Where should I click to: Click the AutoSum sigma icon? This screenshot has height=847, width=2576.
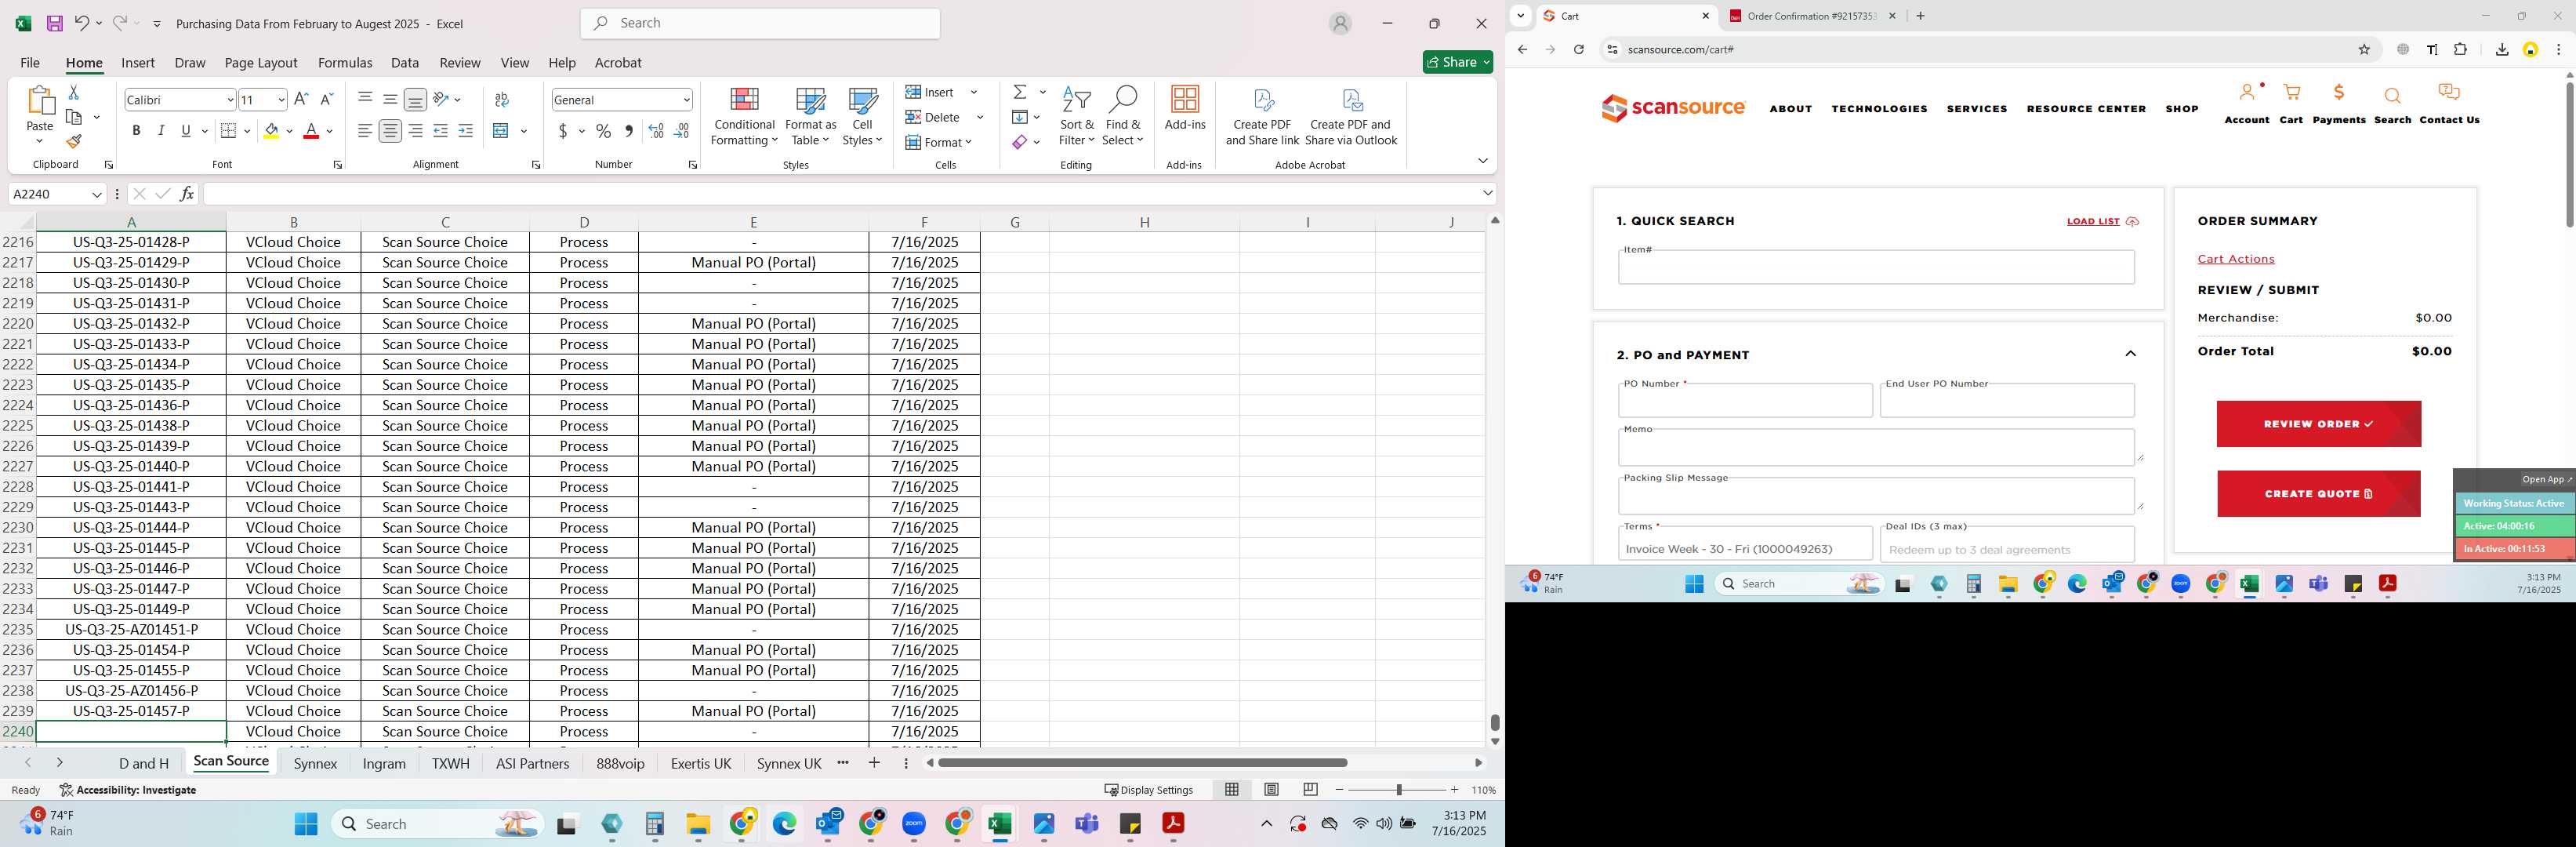[1020, 92]
